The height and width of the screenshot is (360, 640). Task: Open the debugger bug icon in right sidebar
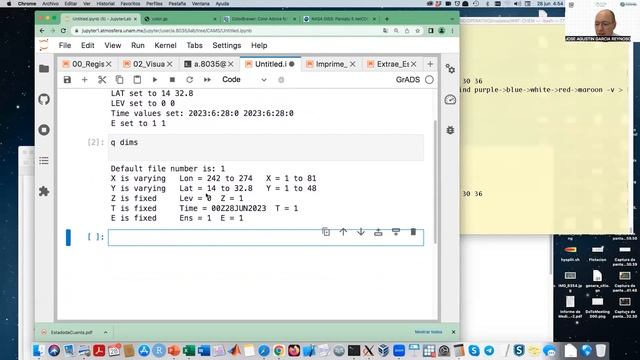click(450, 130)
